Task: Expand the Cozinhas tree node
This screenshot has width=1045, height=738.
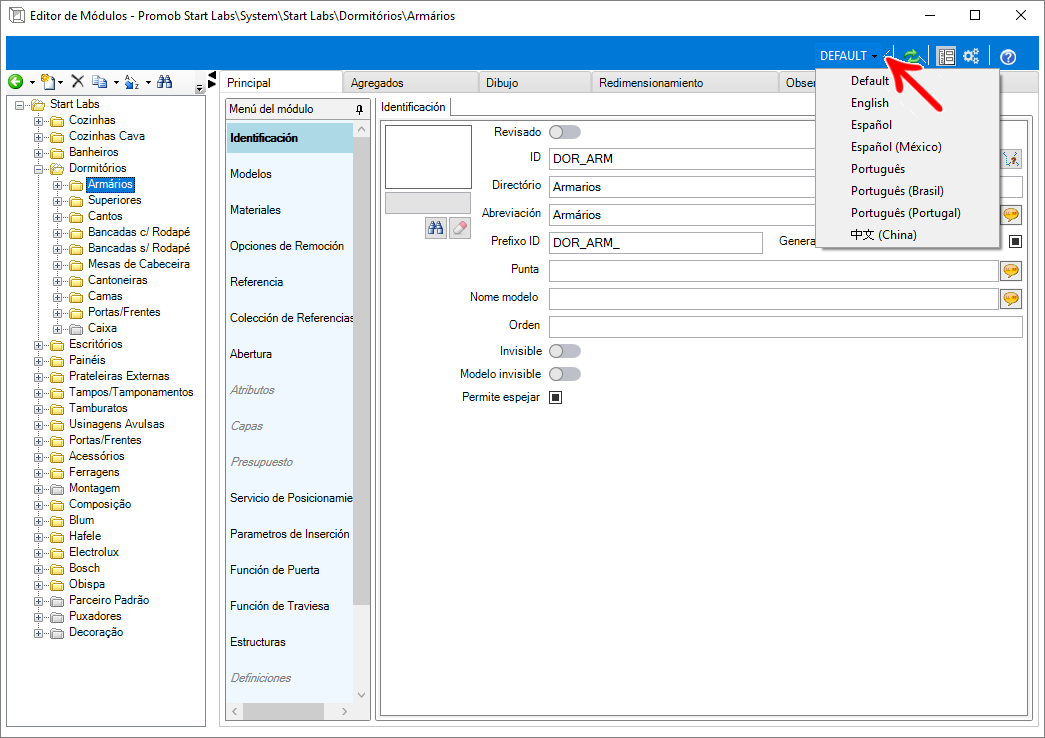Action: 39,121
